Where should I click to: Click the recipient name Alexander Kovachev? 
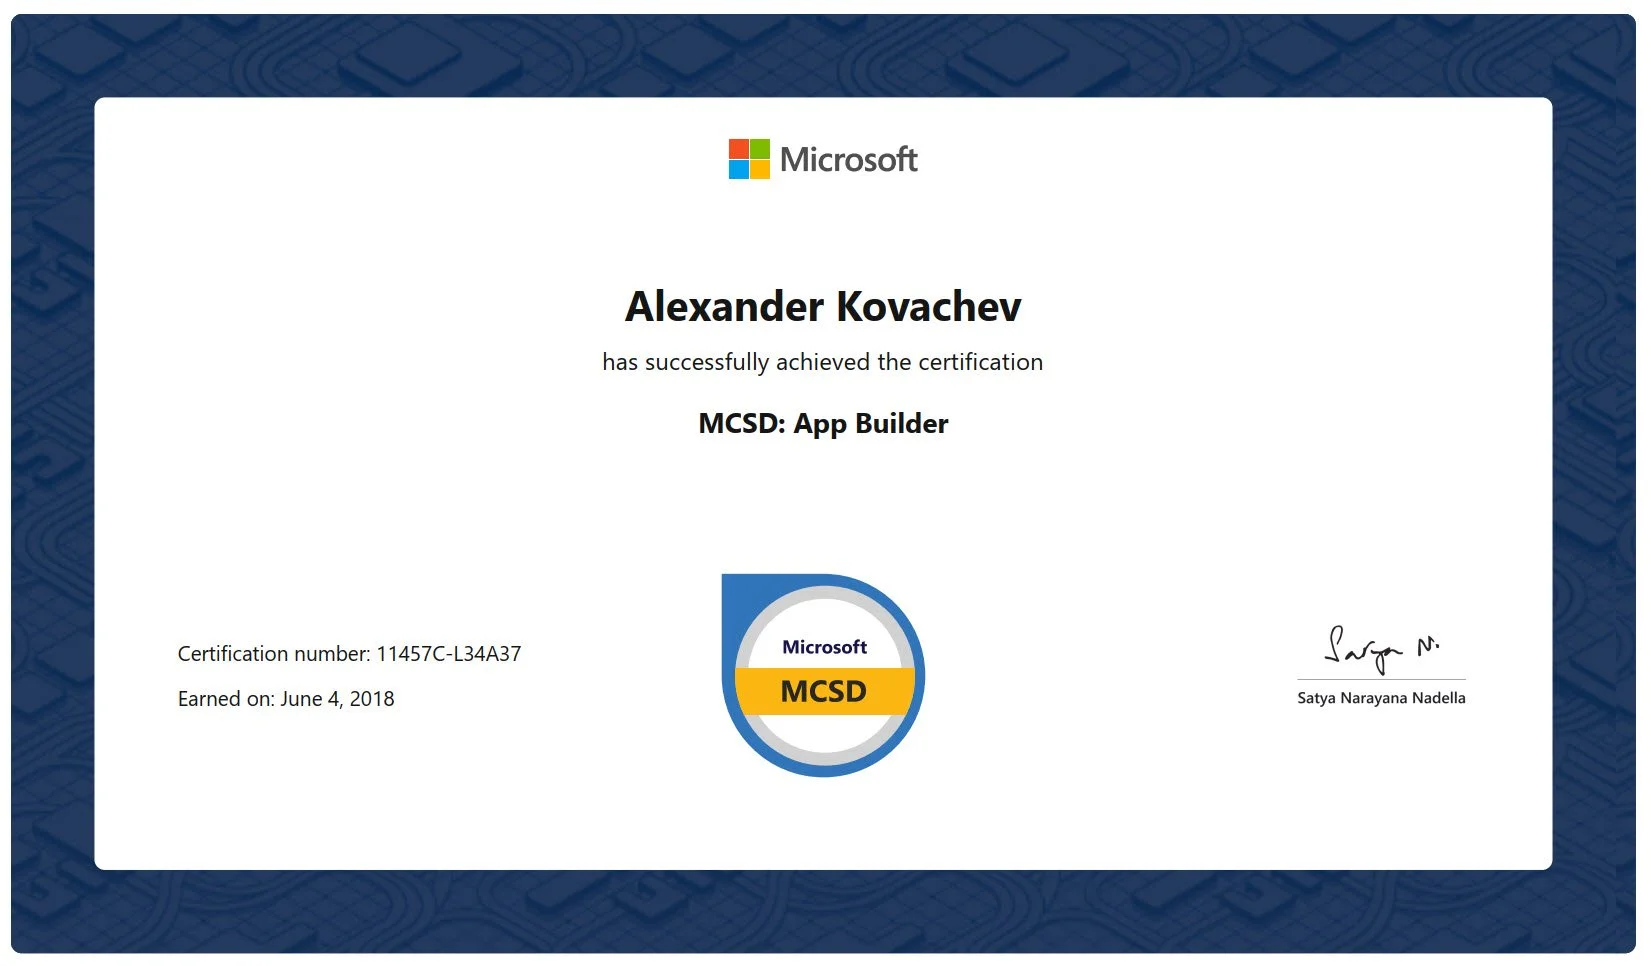[x=822, y=307]
